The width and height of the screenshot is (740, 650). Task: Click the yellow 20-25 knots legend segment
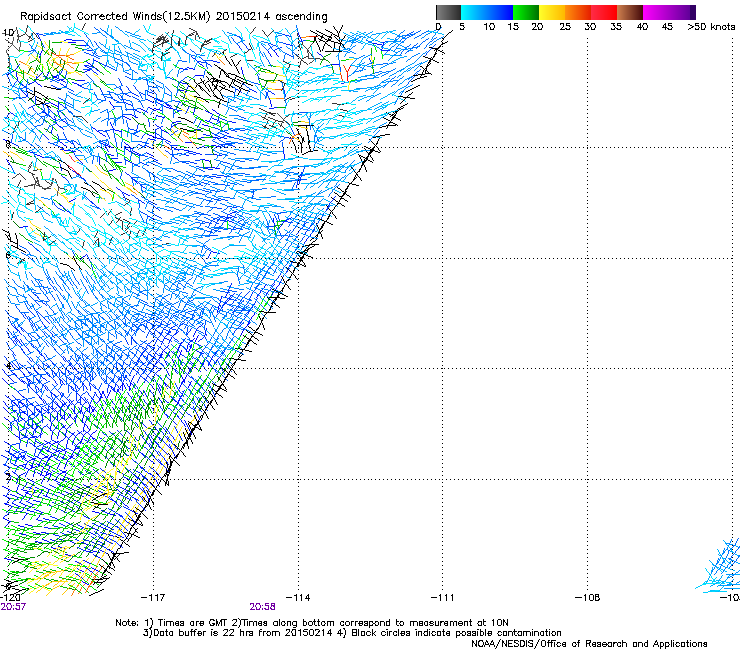[552, 12]
